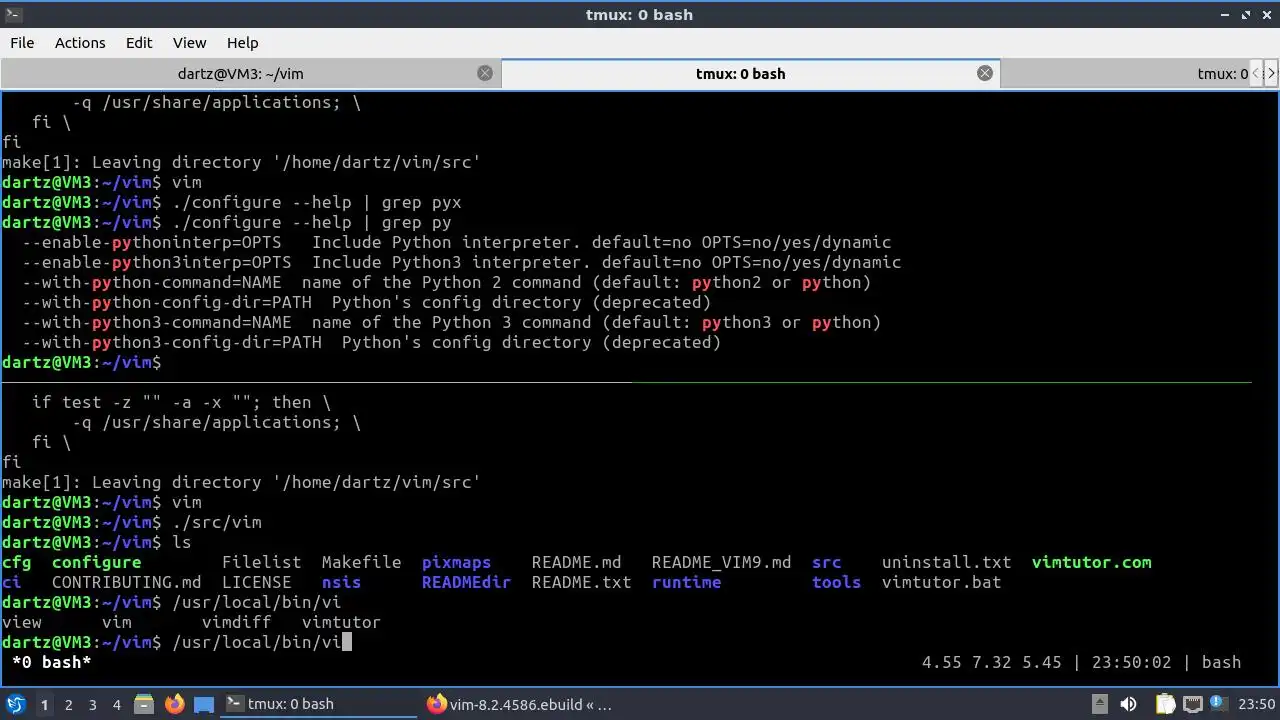Click the --with-python-command=NAME option text
The image size is (1280, 720).
(x=152, y=282)
